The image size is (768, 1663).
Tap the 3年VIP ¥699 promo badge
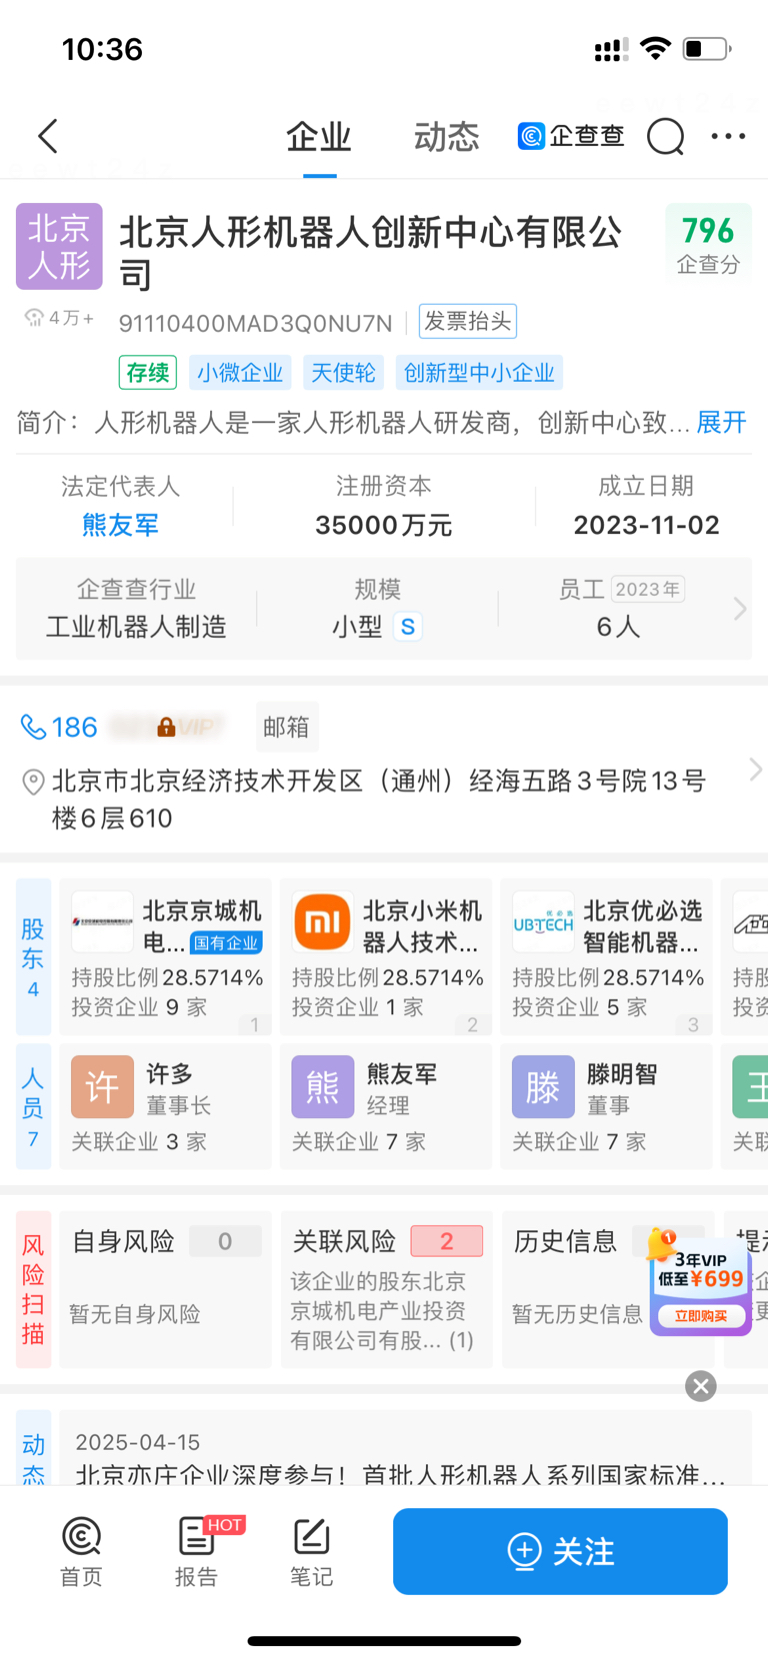[x=700, y=1284]
